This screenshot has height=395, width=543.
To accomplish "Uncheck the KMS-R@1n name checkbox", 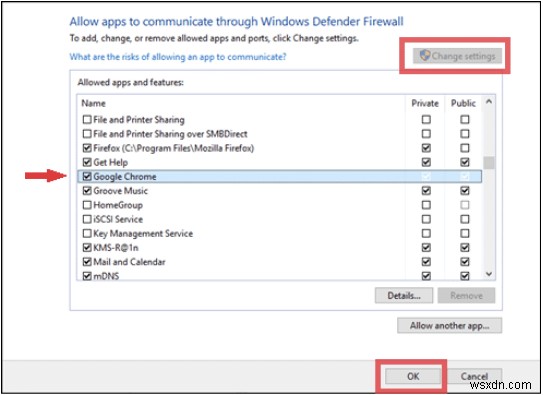I will click(87, 248).
